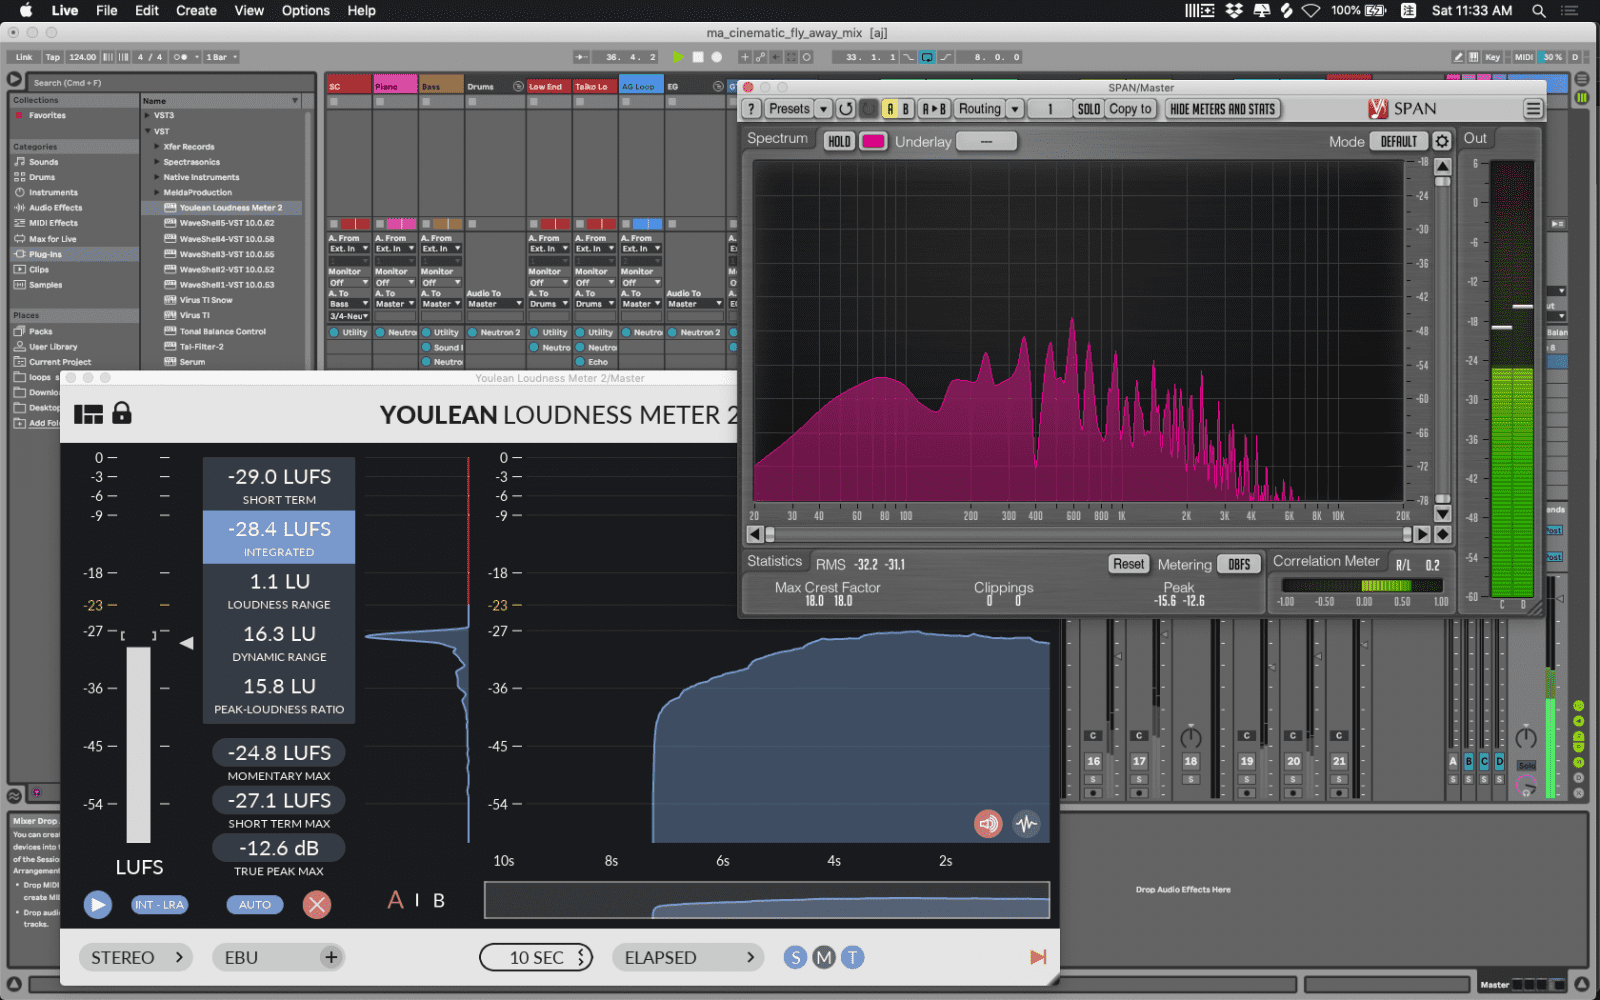Switch SPAN metering to DBFS
This screenshot has height=1000, width=1600.
(x=1239, y=565)
